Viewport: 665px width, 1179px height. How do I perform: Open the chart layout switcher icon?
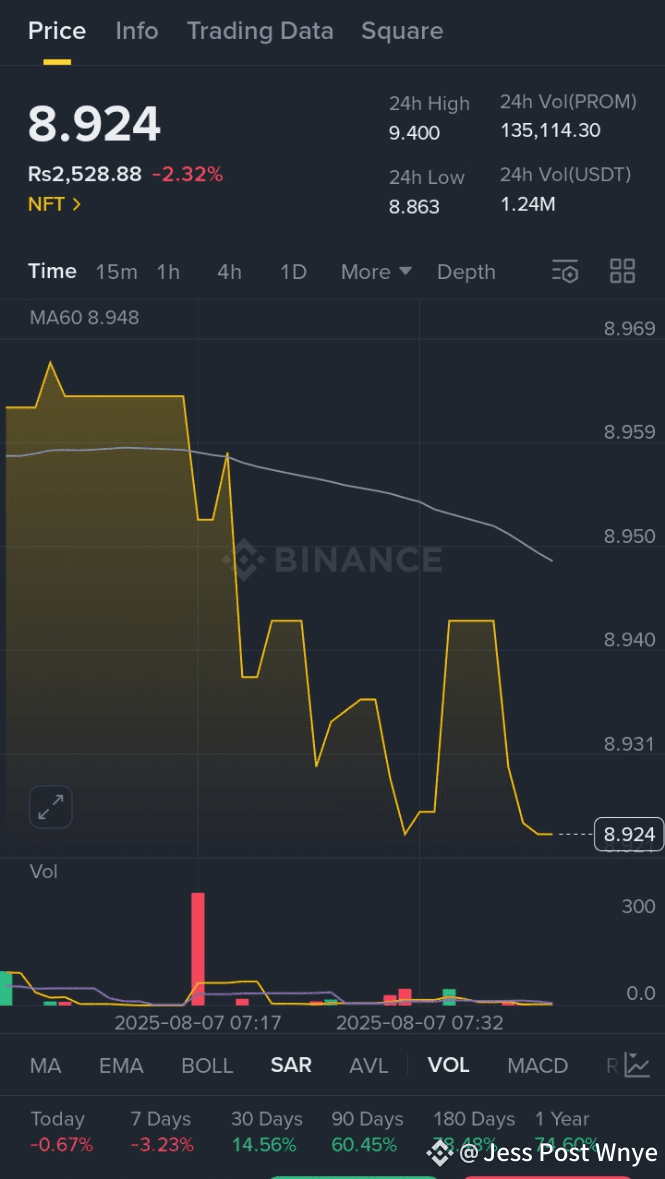pyautogui.click(x=622, y=271)
